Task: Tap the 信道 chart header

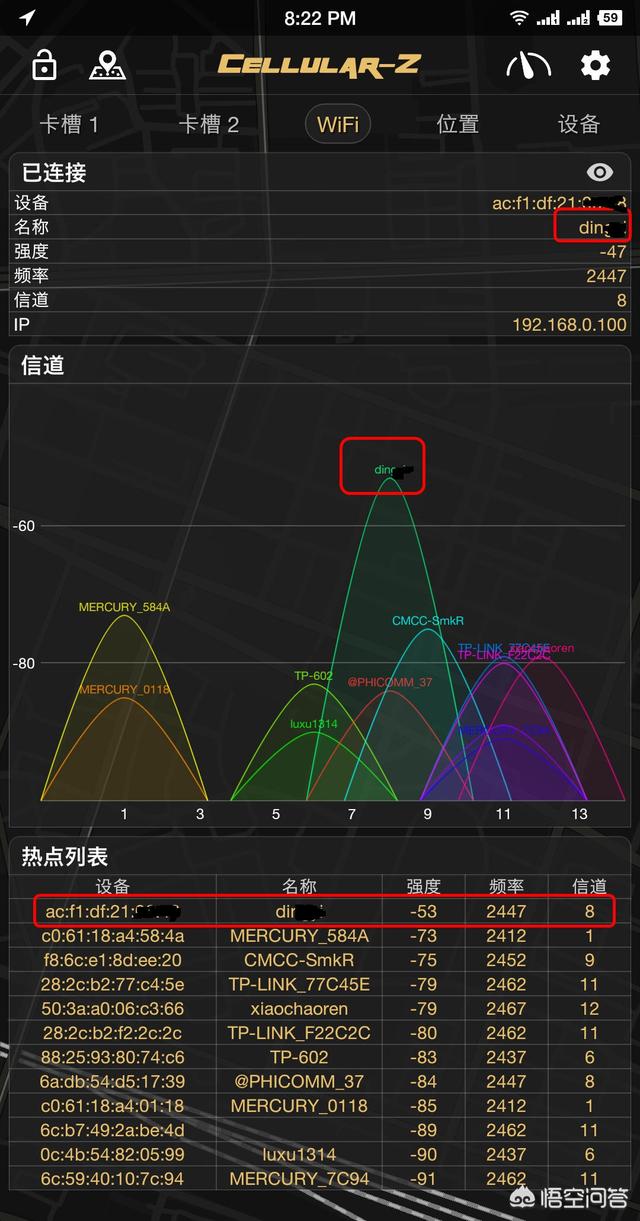Action: point(43,365)
